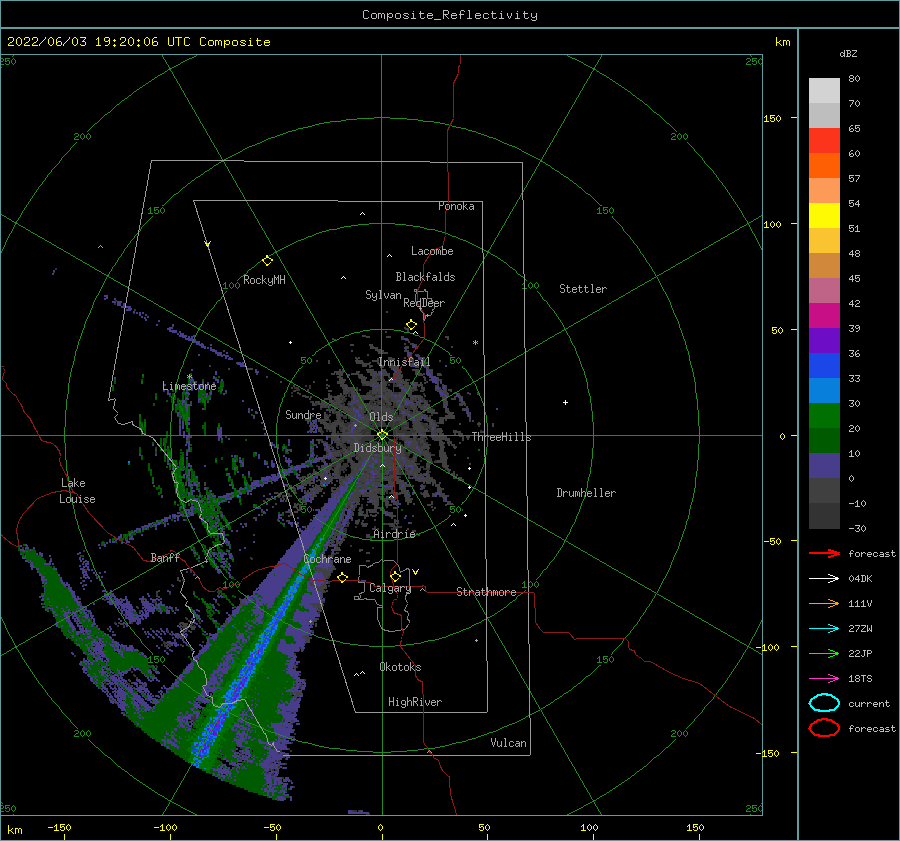
Task: Click the red forecast ellipse legend icon
Action: coord(824,728)
